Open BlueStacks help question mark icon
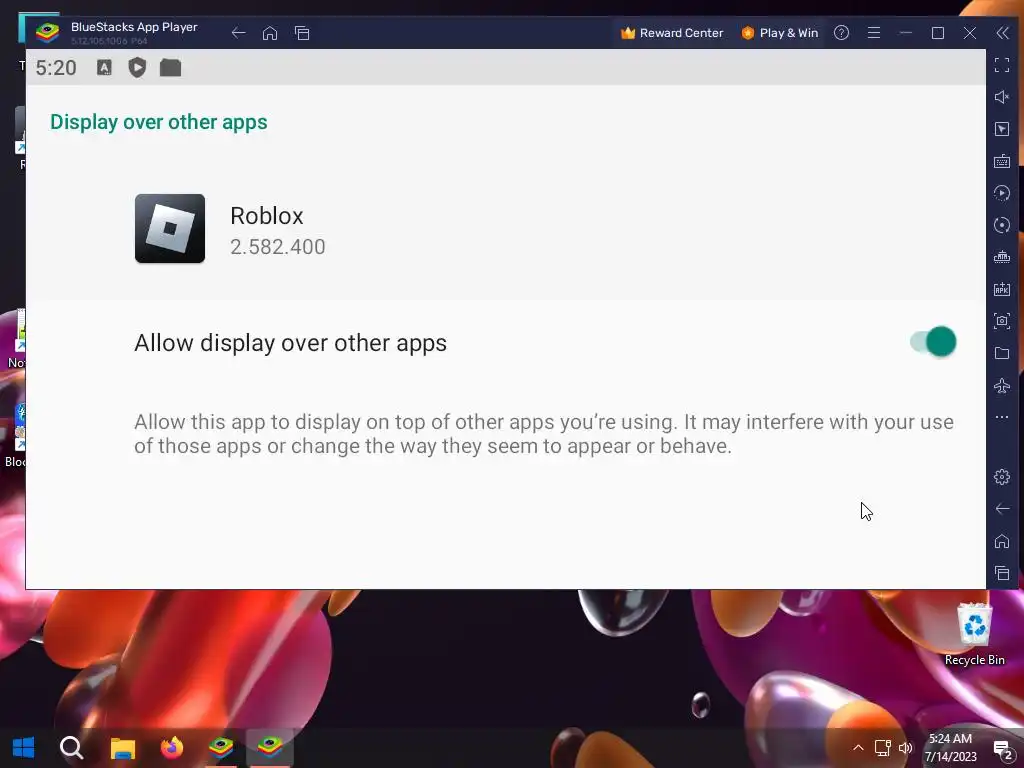1024x768 pixels. pyautogui.click(x=841, y=33)
